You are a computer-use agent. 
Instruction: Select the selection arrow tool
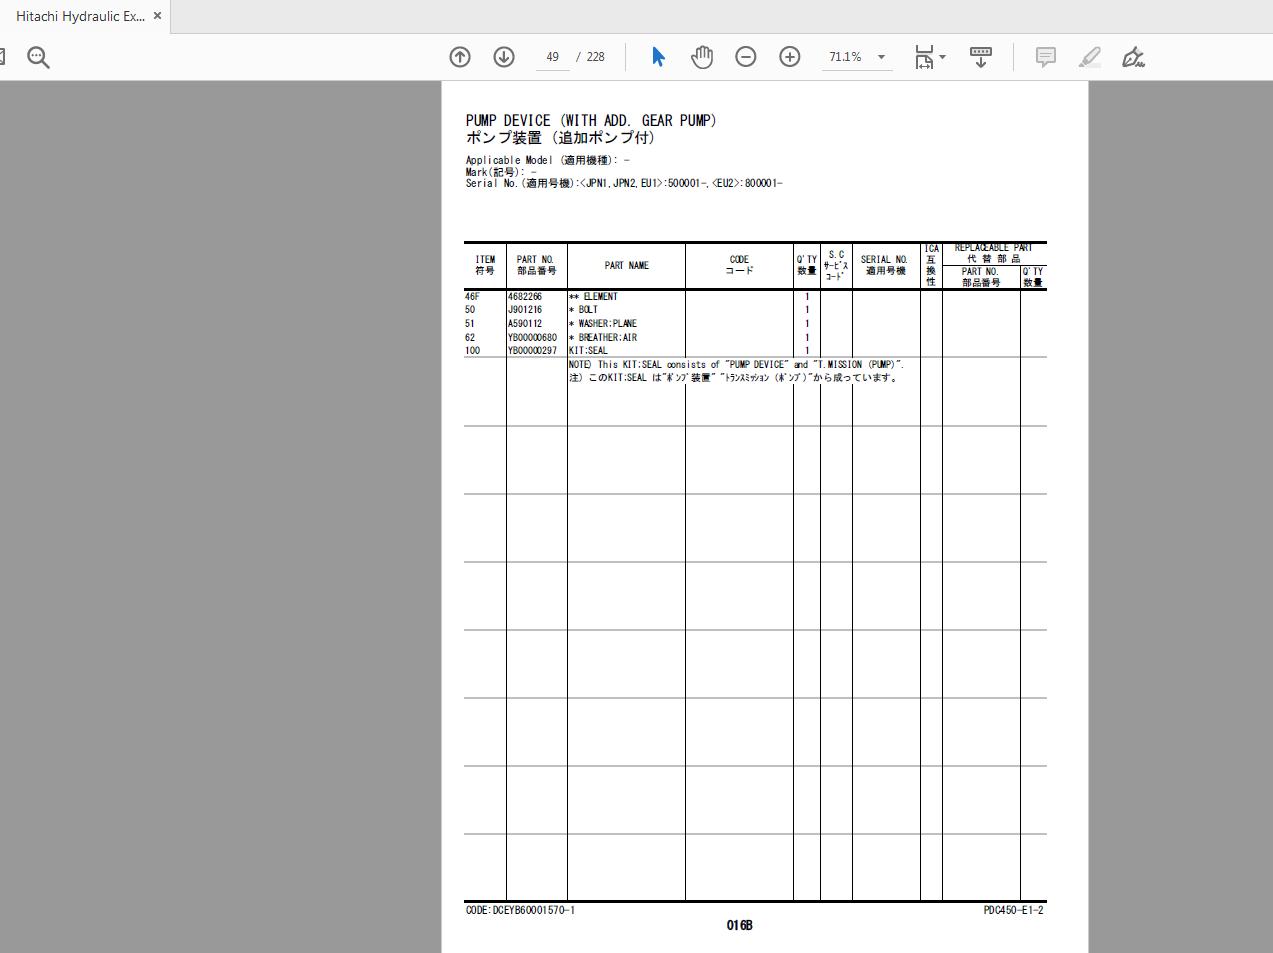pos(658,57)
